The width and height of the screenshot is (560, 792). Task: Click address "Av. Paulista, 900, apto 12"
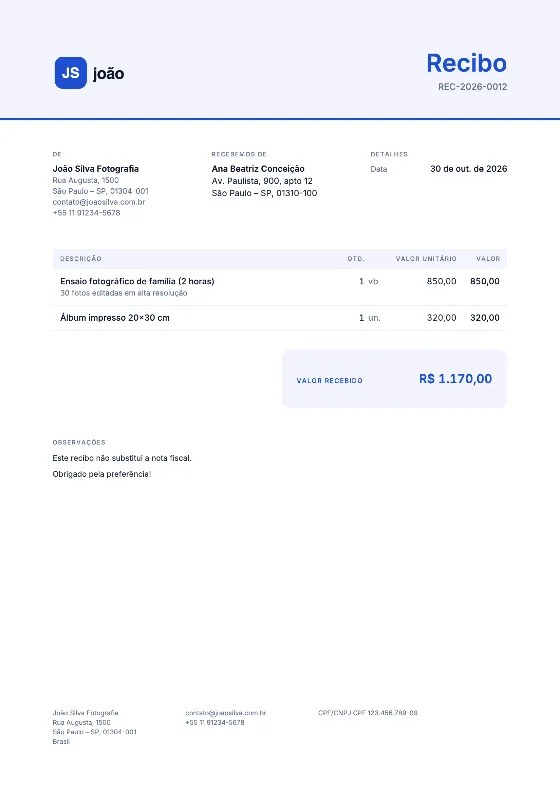[x=262, y=181]
